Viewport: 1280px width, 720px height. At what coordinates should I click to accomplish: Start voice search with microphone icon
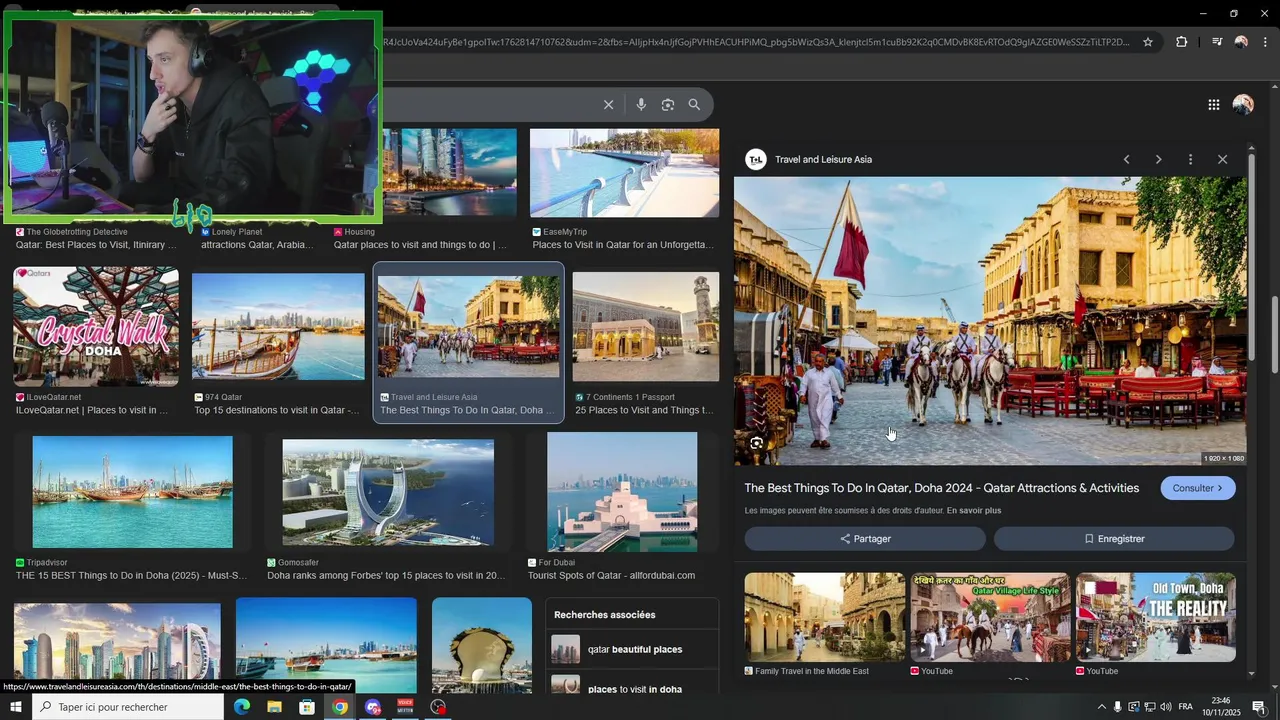(x=641, y=105)
